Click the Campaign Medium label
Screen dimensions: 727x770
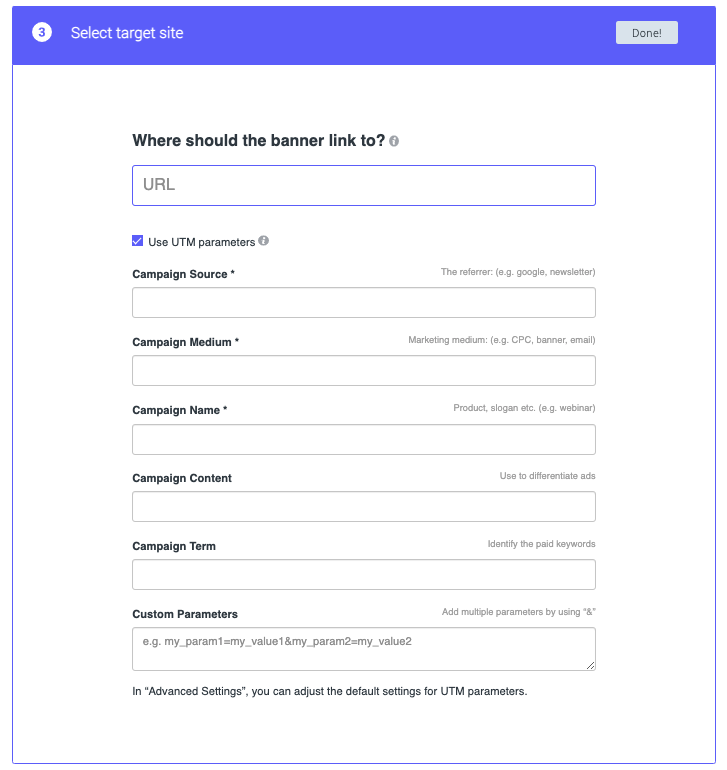185,342
